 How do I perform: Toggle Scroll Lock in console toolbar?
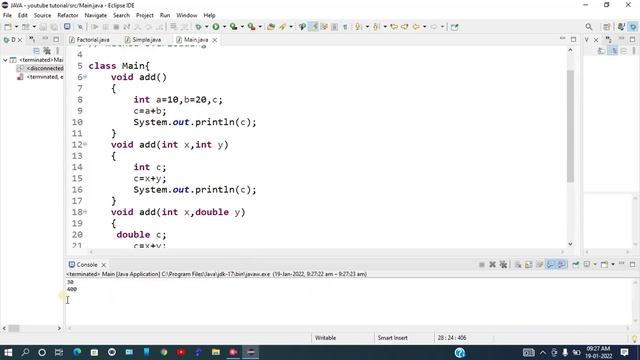tap(529, 264)
